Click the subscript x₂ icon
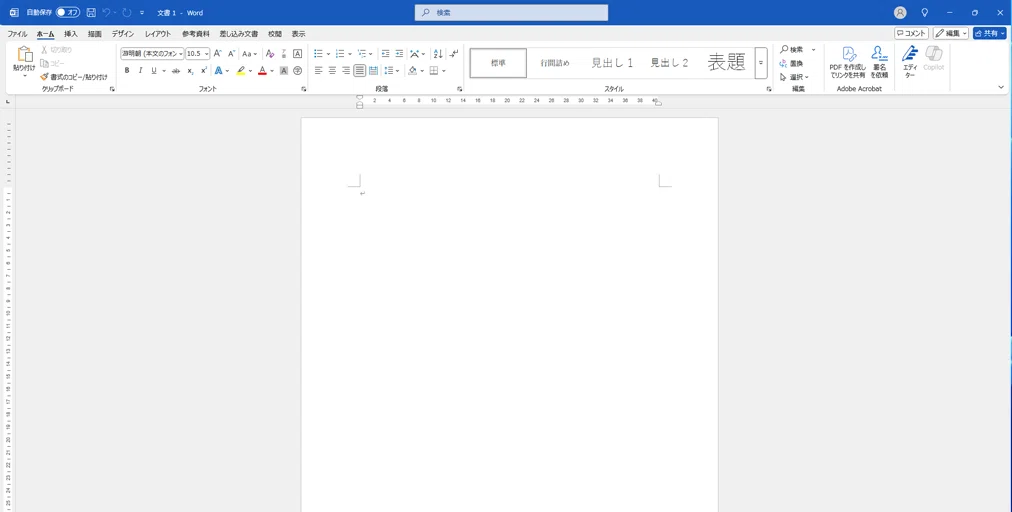 (190, 71)
